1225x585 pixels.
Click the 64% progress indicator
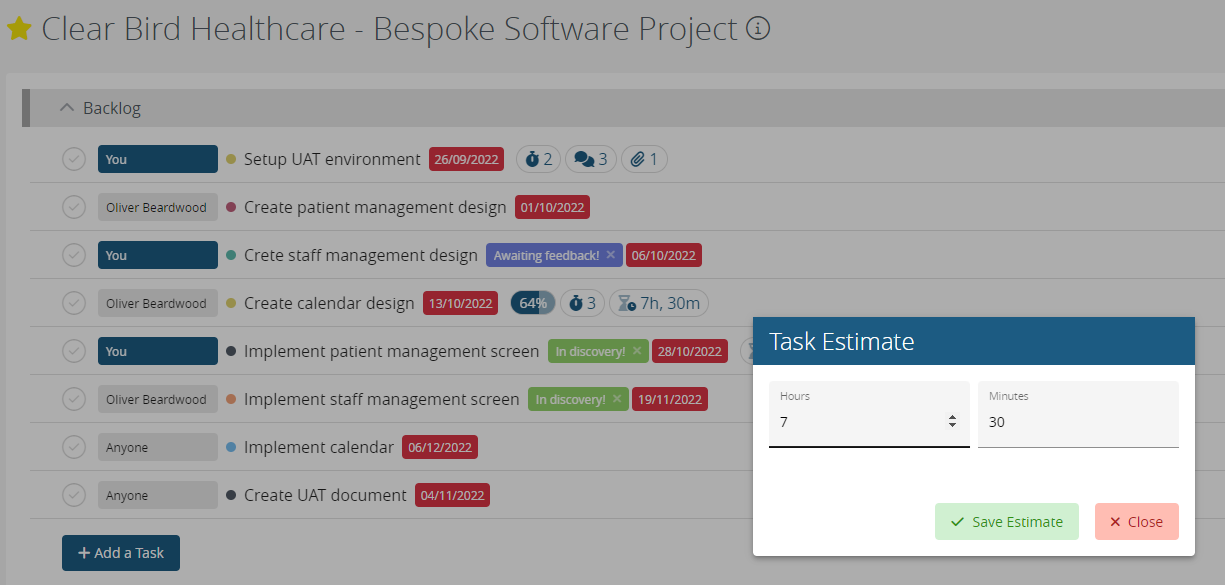[532, 303]
